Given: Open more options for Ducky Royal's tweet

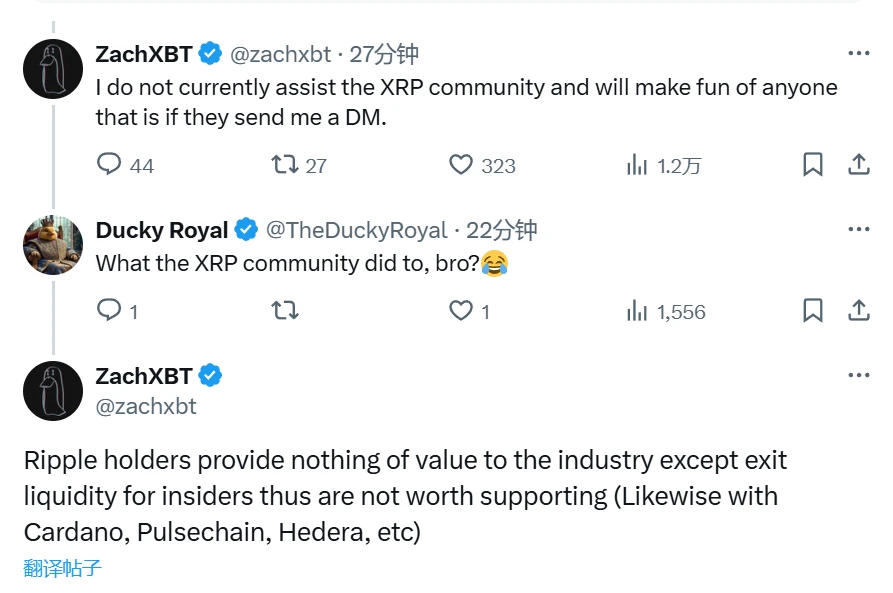Looking at the screenshot, I should coord(858,228).
